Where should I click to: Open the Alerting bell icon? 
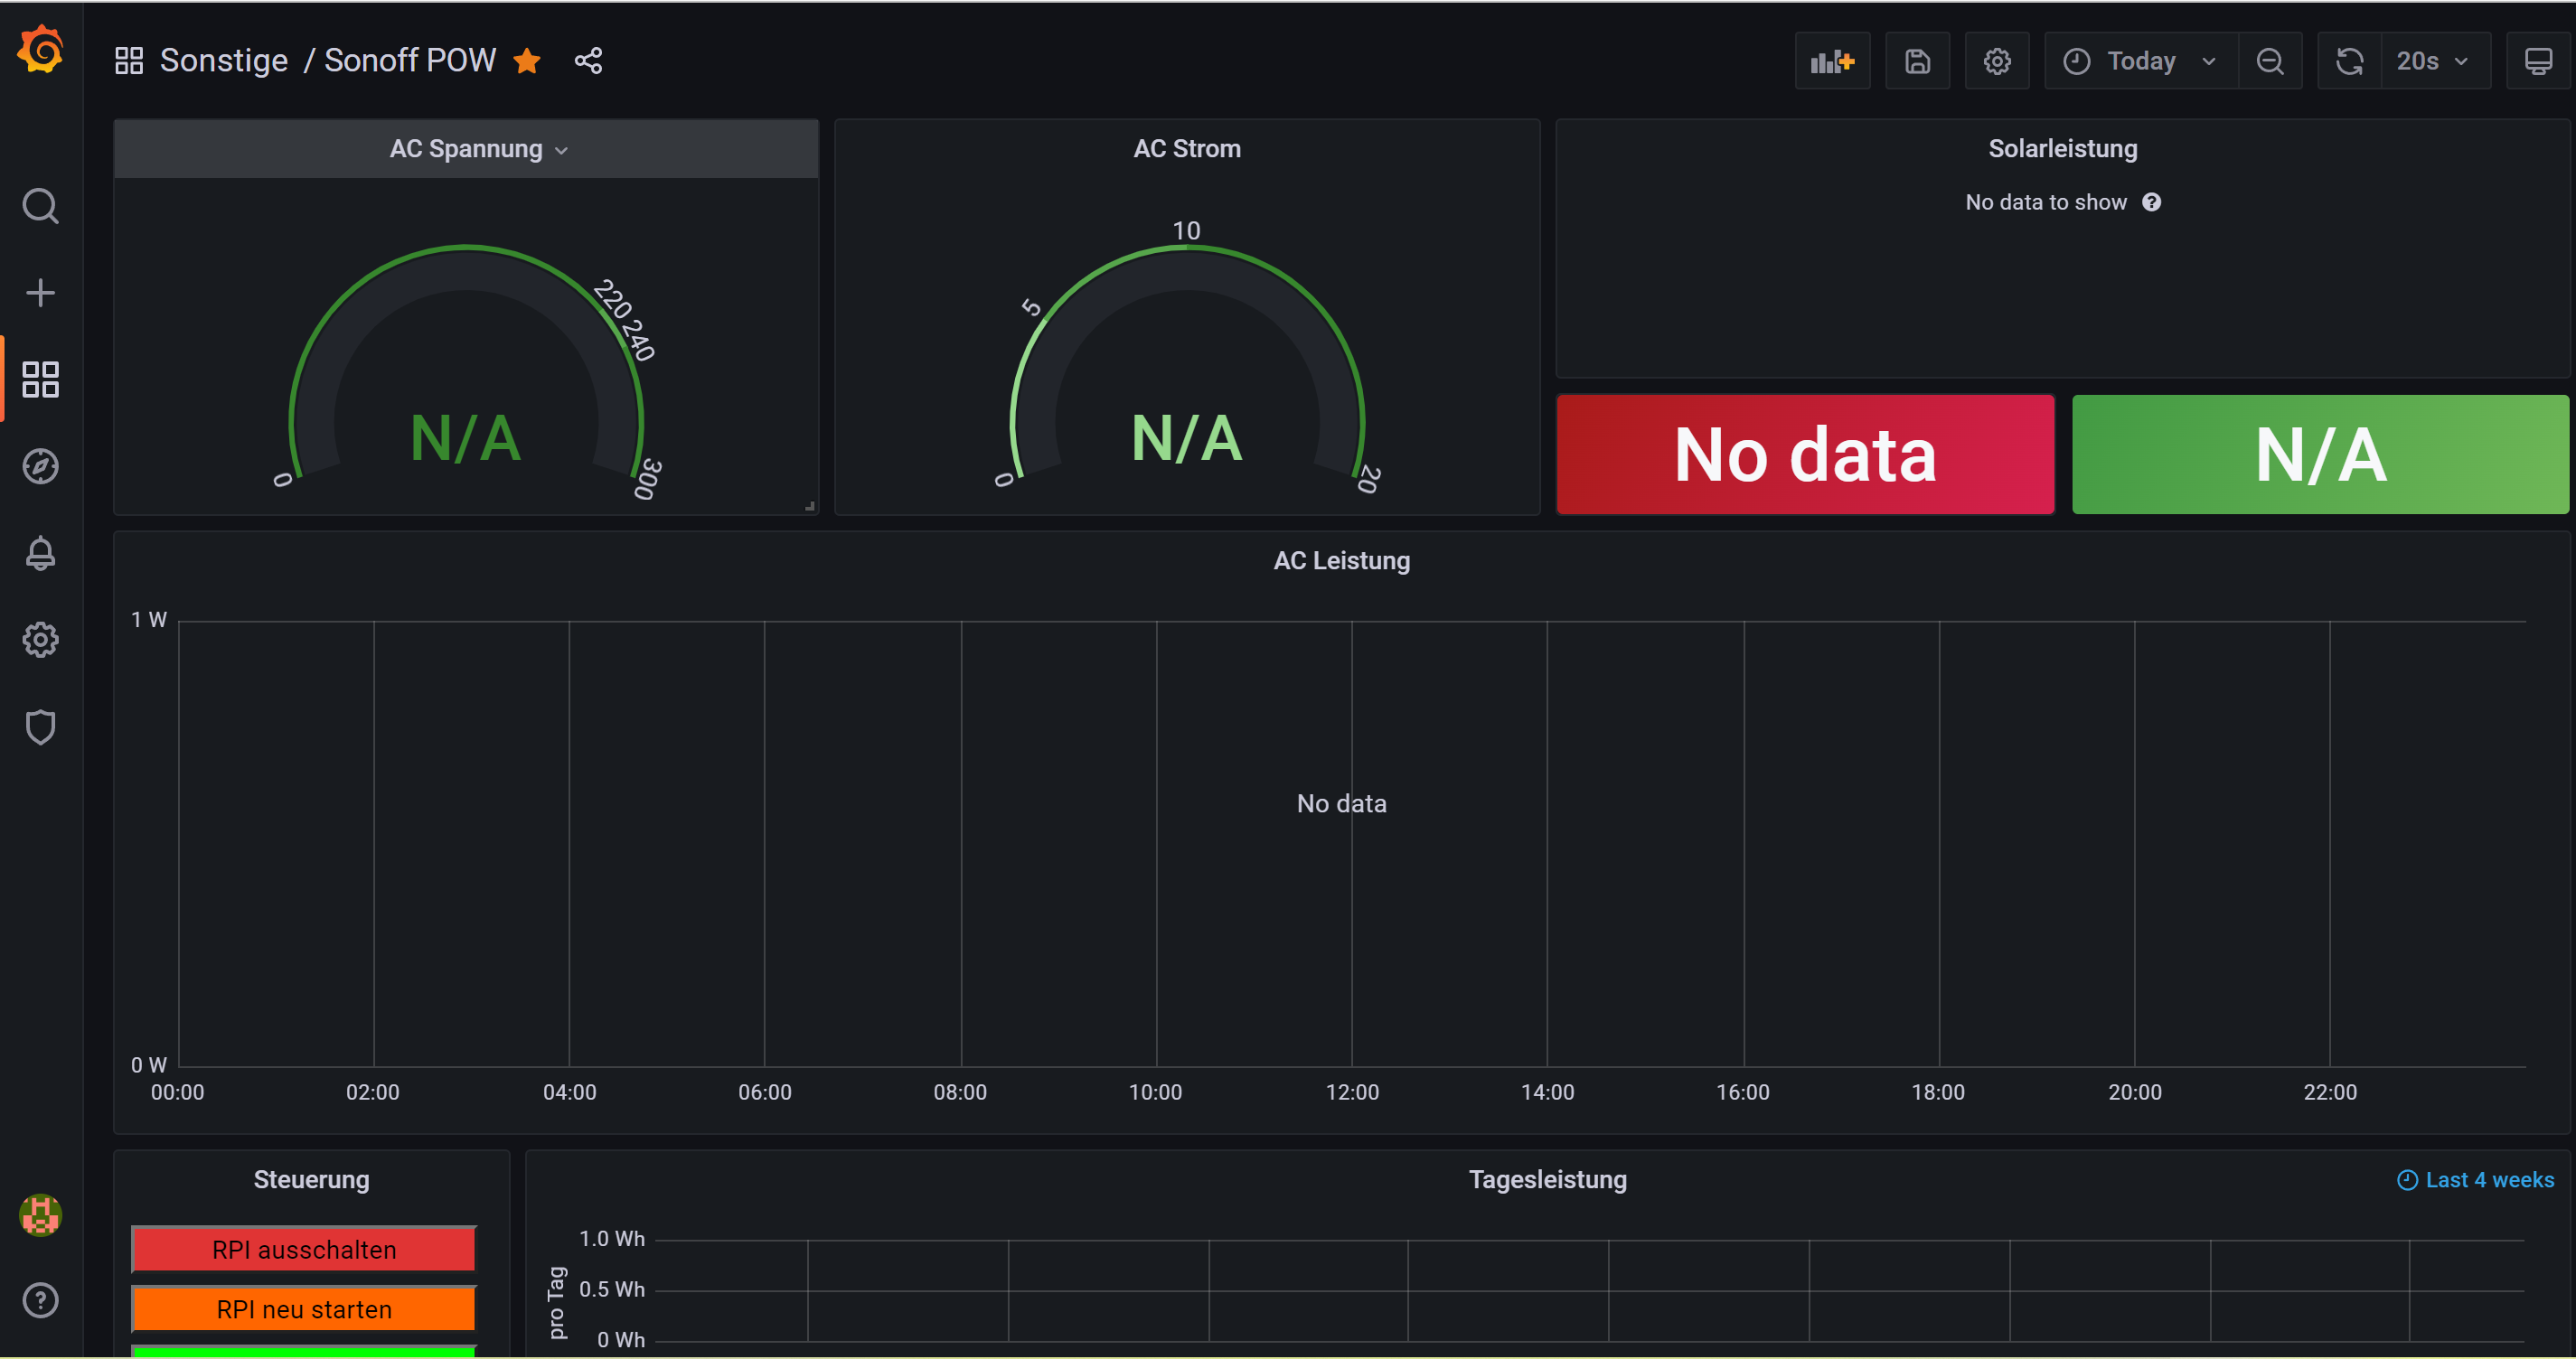tap(40, 553)
